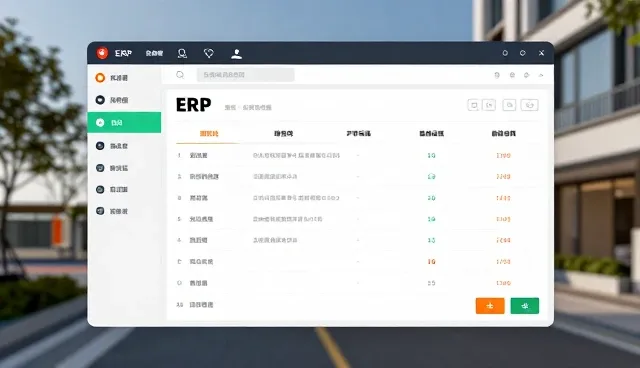This screenshot has height=368, width=640.
Task: Click the green button at bottom right
Action: [x=524, y=306]
